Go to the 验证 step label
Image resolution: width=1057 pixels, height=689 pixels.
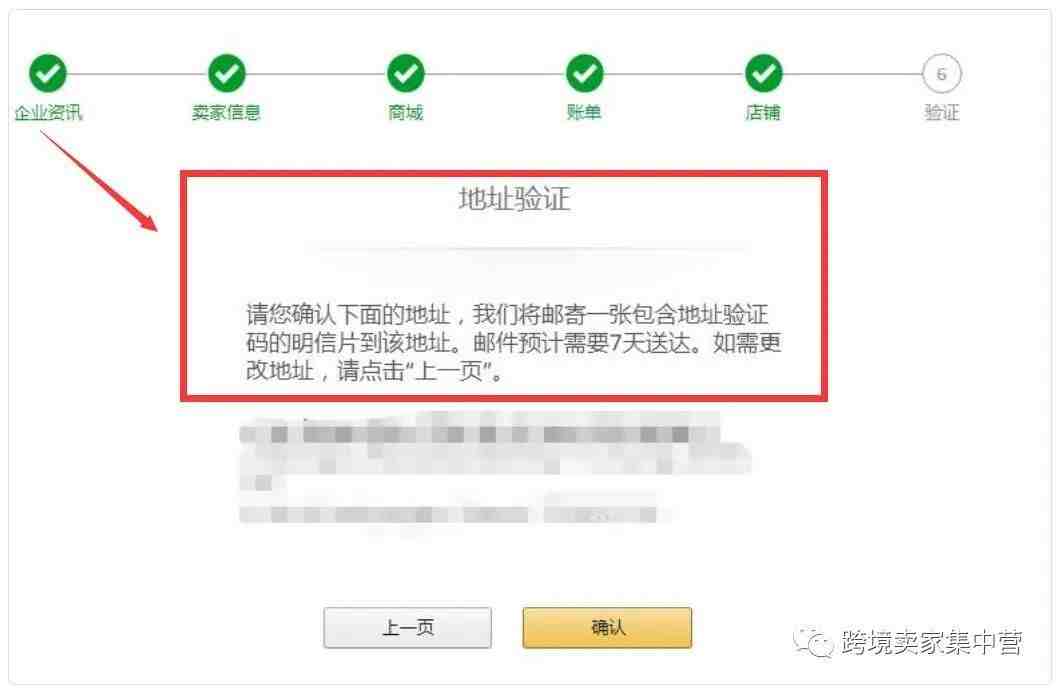coord(942,113)
